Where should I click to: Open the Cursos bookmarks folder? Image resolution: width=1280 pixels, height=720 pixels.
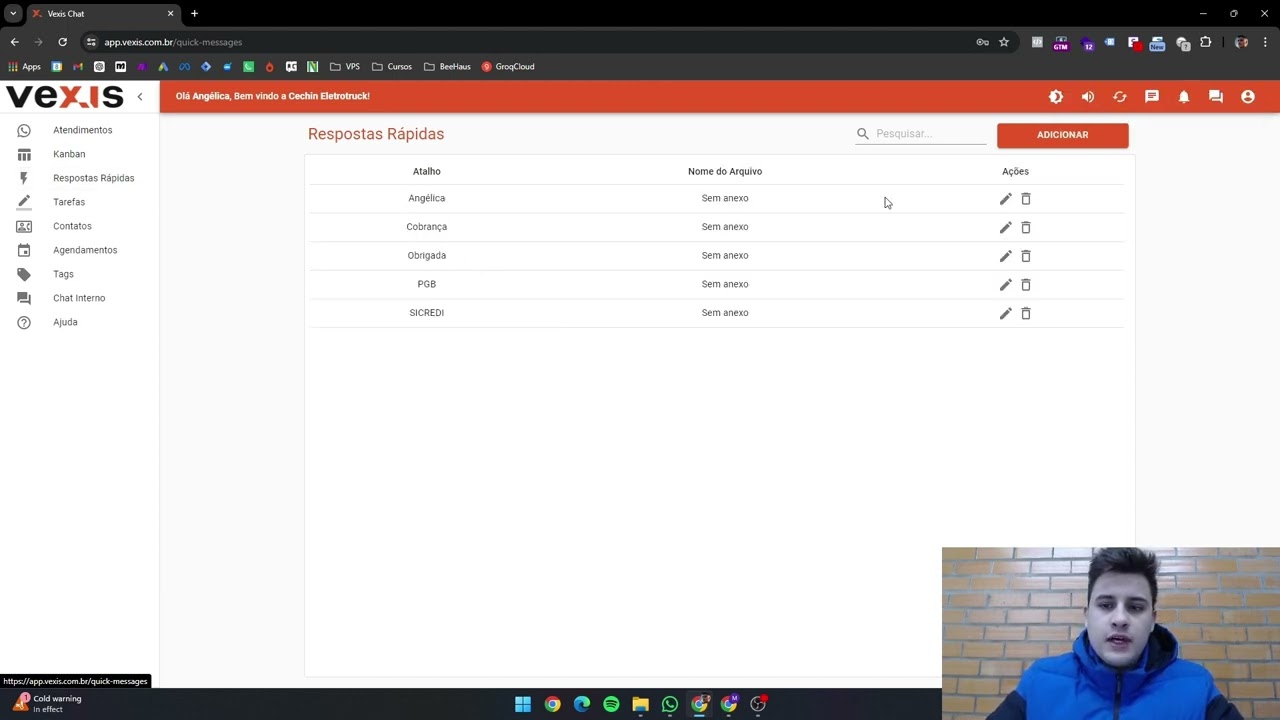pos(392,67)
